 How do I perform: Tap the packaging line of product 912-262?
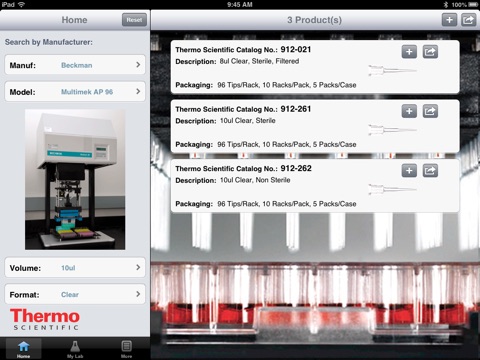266,204
